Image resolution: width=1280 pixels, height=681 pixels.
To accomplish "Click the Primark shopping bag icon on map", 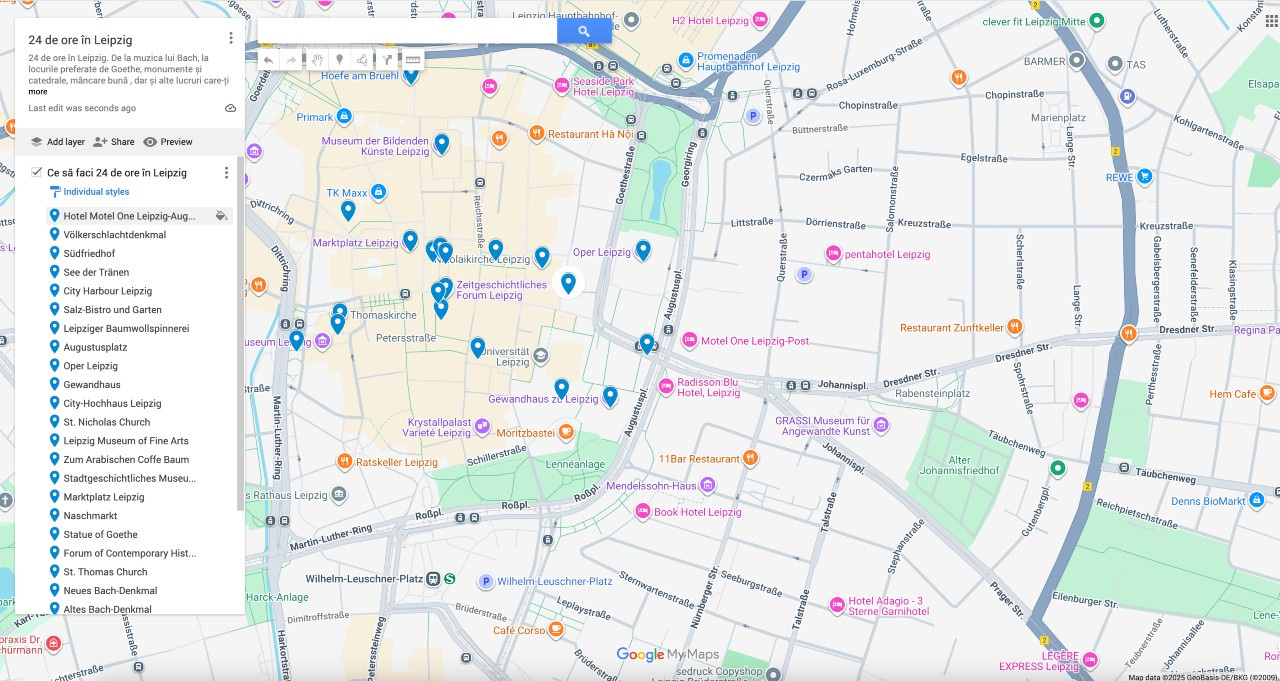I will click(x=344, y=117).
